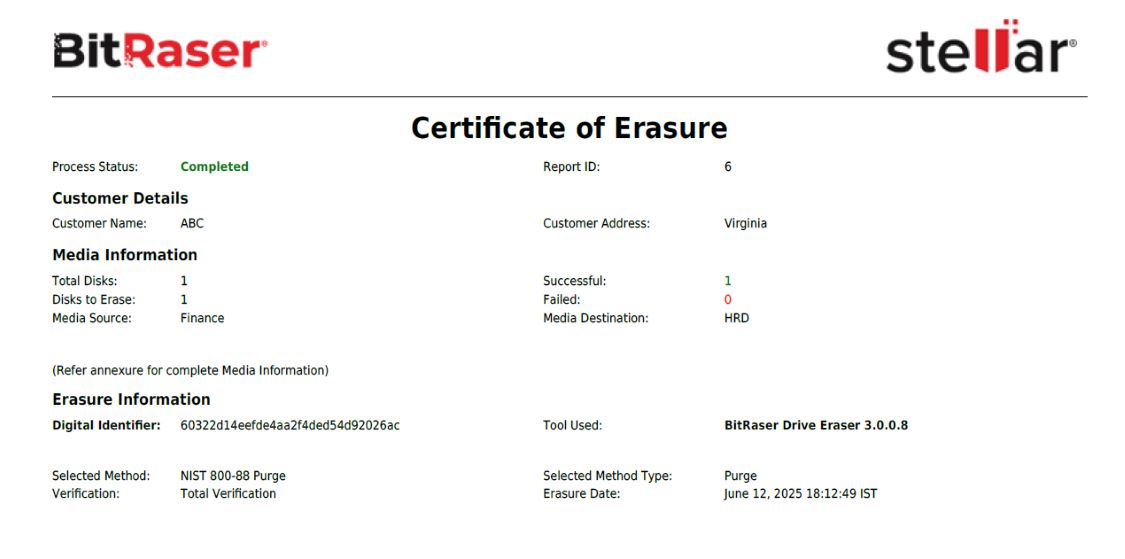Select the Total Disks value 1
The image size is (1125, 559).
[x=184, y=281]
